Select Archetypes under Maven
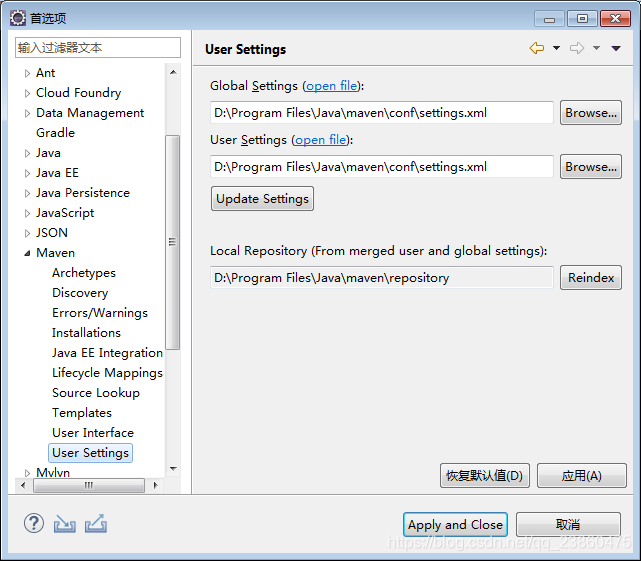Screen dimensions: 641x561 pyautogui.click(x=84, y=273)
